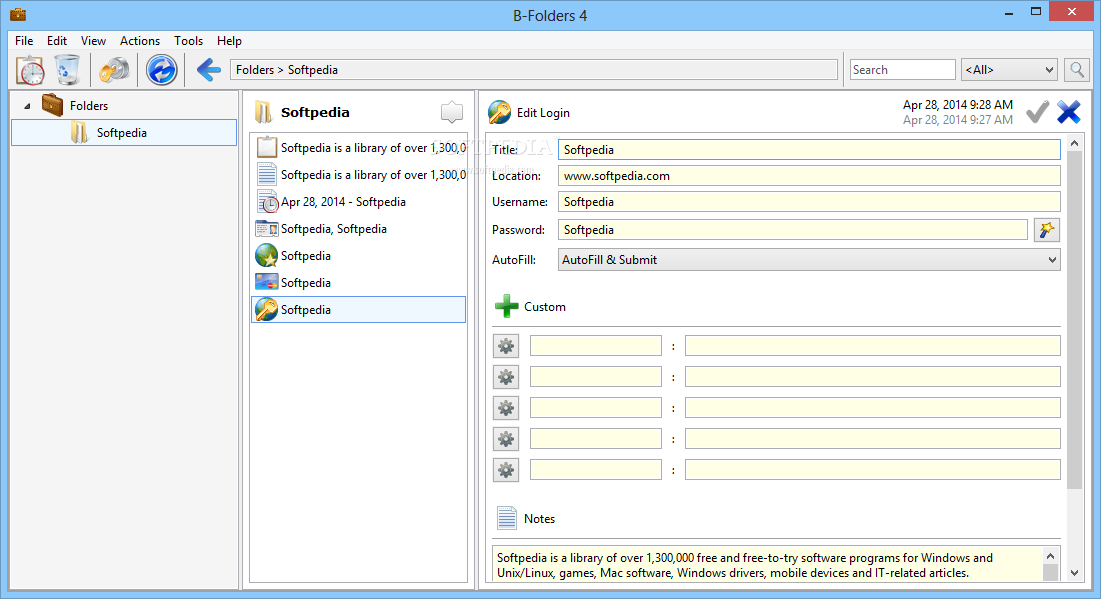Open the <All> search filter dropdown
The width and height of the screenshot is (1101, 599).
point(1009,70)
